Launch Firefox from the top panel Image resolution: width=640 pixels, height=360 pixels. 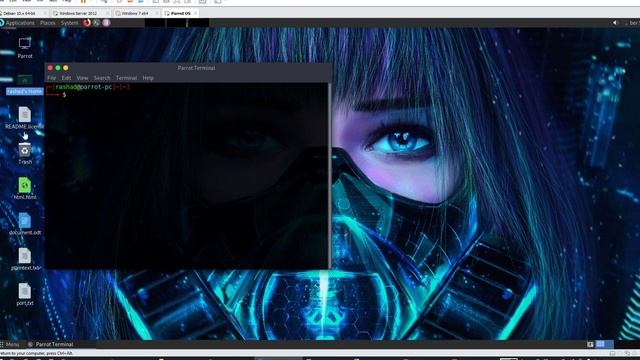pos(87,23)
